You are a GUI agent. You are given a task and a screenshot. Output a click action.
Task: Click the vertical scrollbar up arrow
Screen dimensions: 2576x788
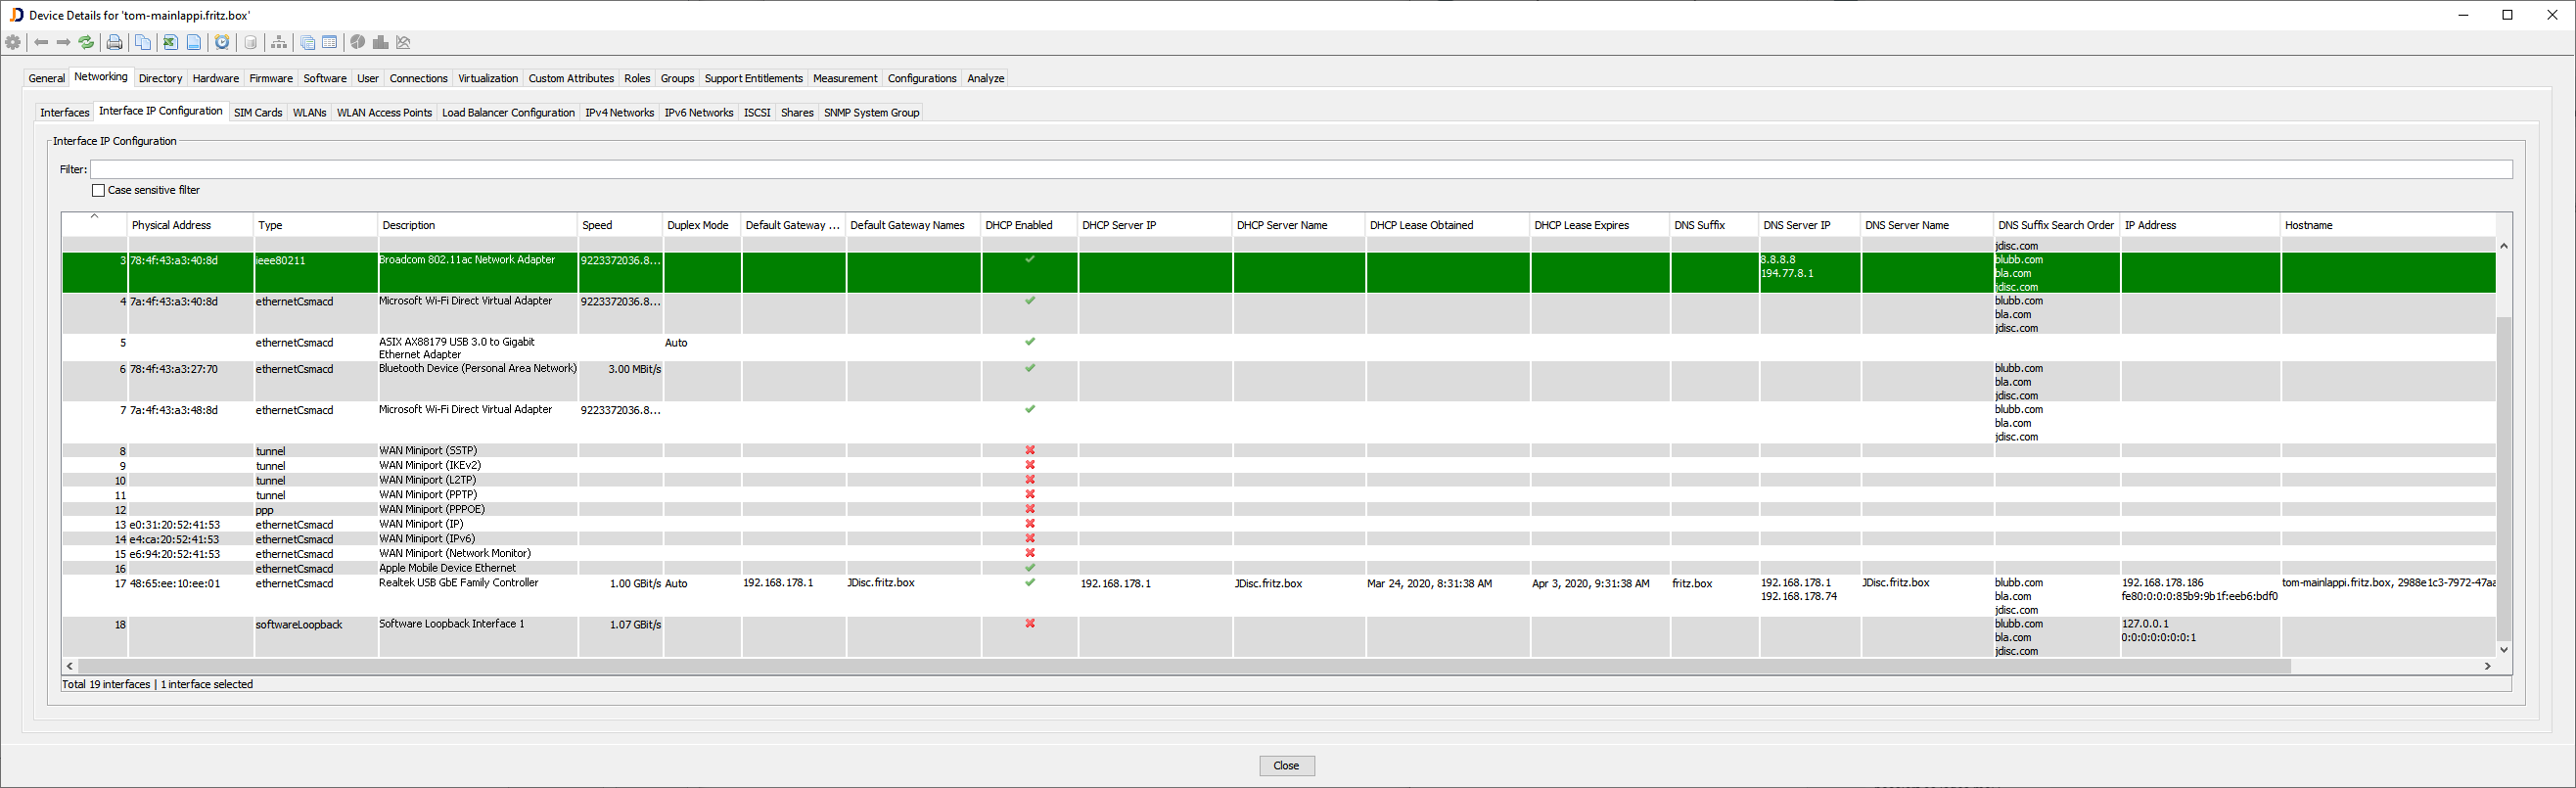click(2503, 245)
